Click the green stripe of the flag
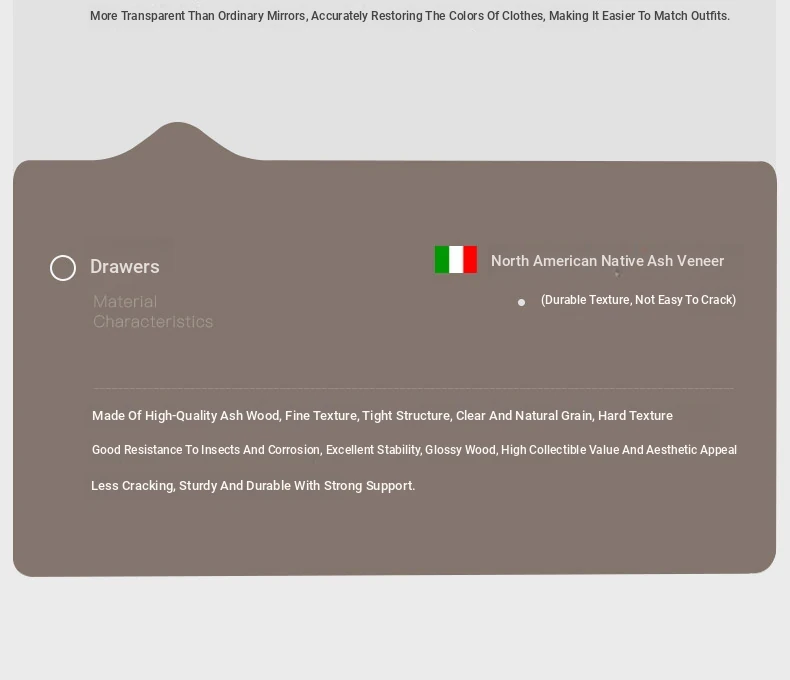This screenshot has width=790, height=680. (x=442, y=260)
